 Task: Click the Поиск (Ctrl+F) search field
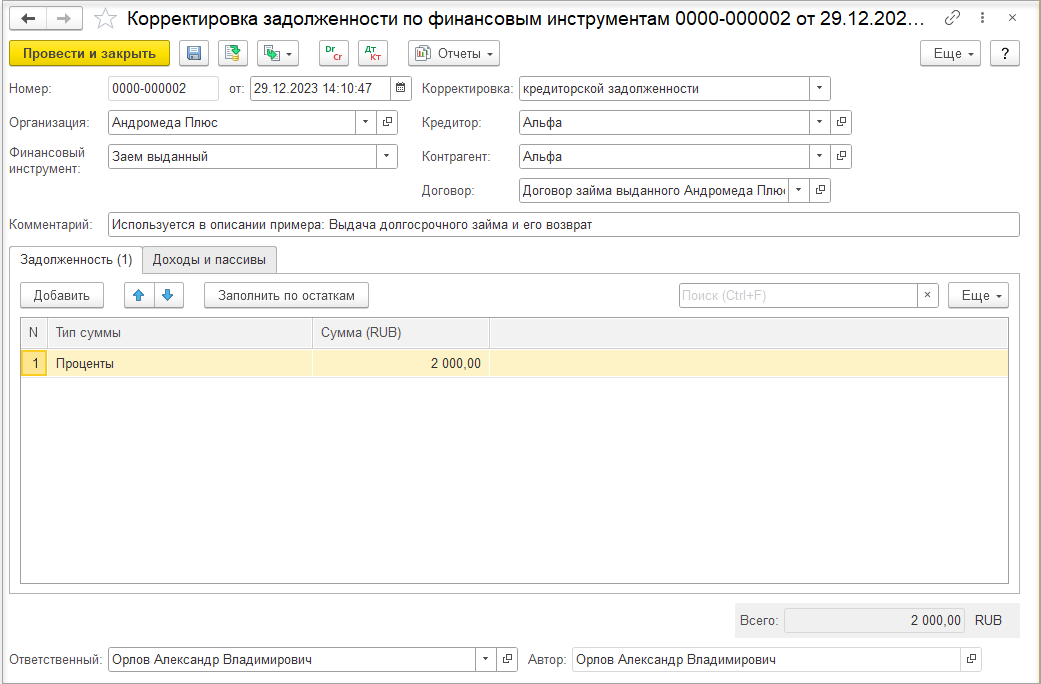point(798,296)
